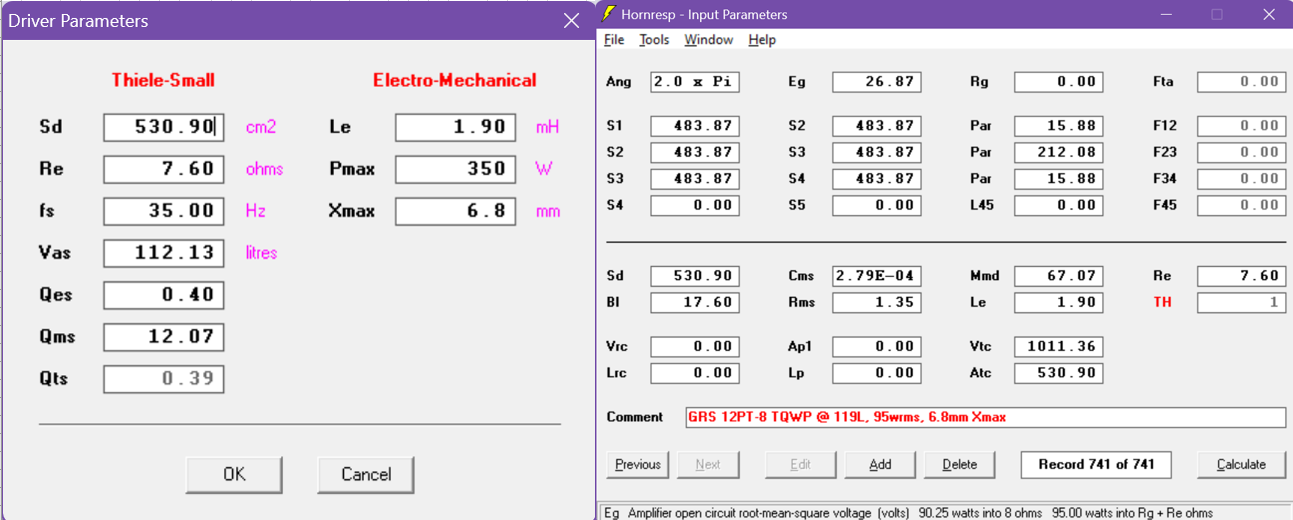Click the Cms field showing 2.79E-04
Screen dimensions: 1293x520
pos(877,276)
